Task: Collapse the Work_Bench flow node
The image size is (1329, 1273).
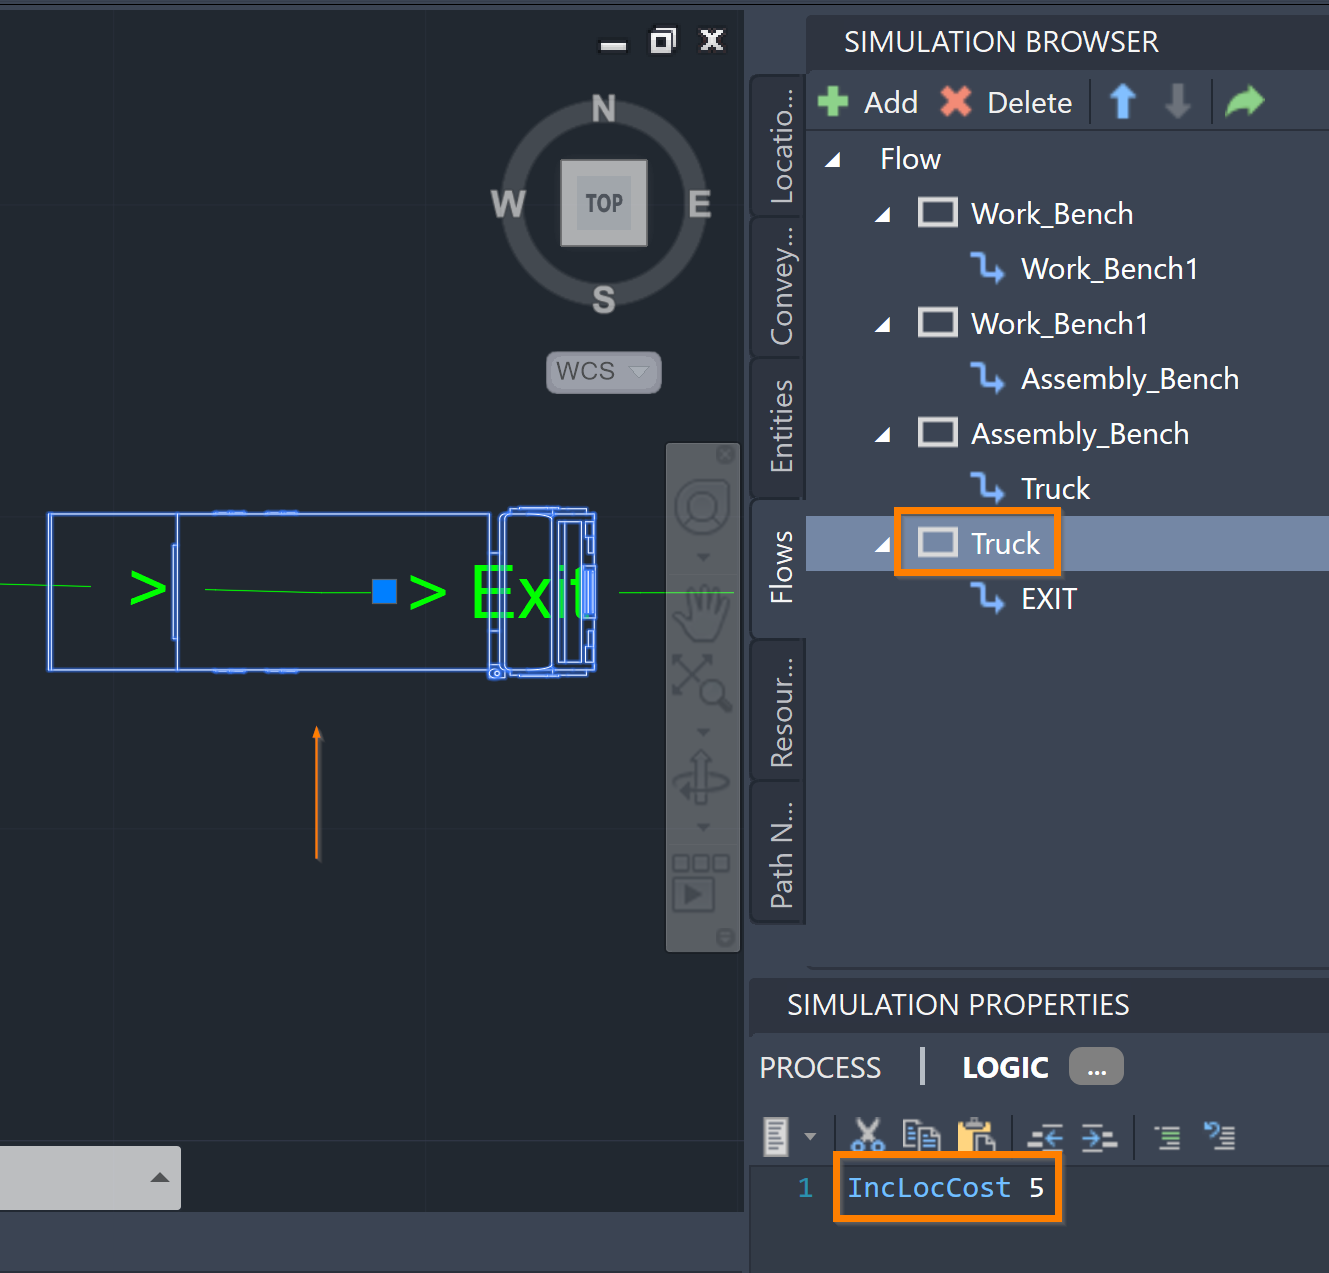Action: (882, 215)
